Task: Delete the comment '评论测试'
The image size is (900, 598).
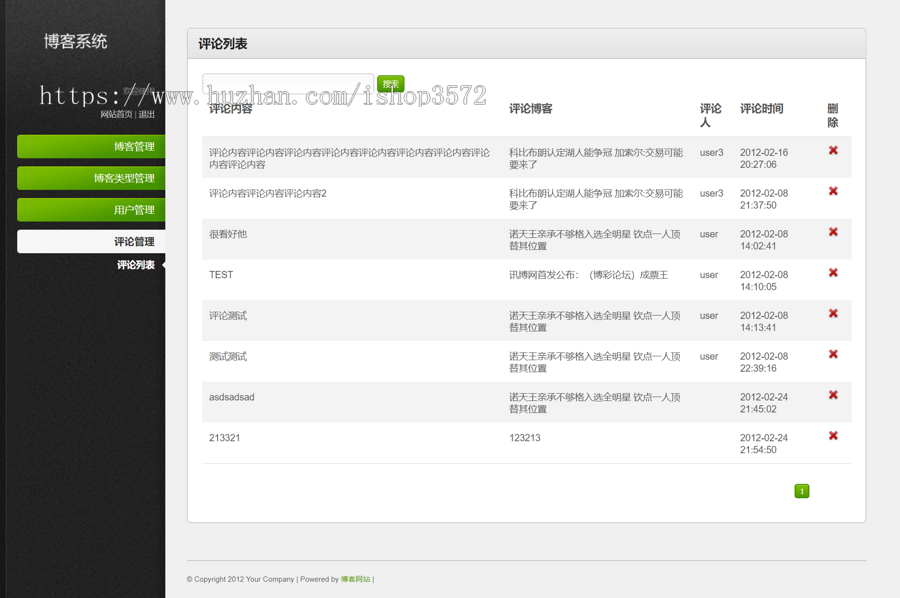Action: 833,313
